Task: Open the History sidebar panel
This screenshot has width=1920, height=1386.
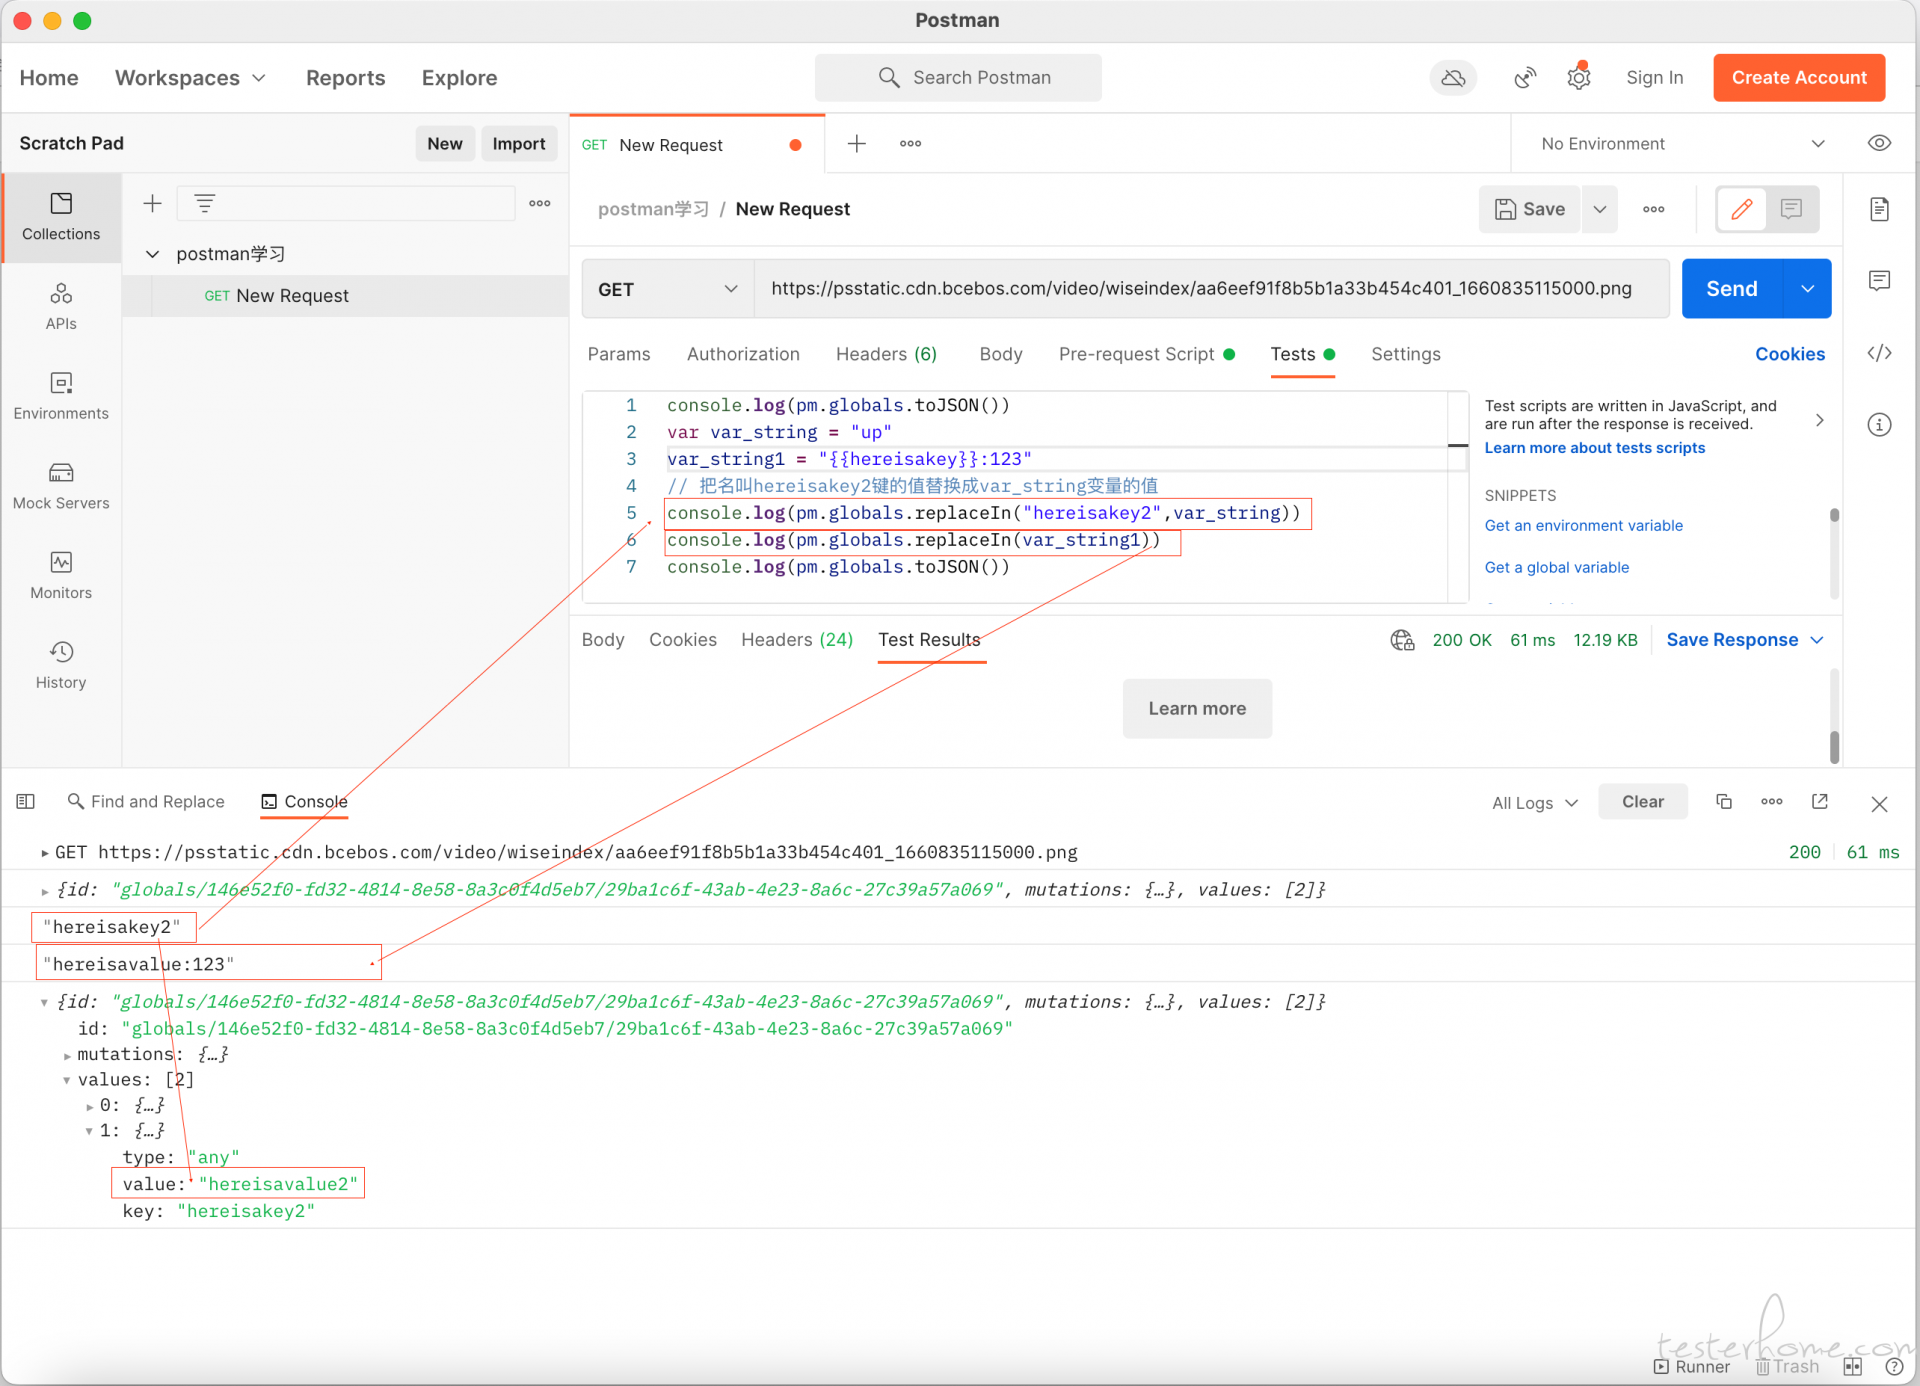Action: click(x=61, y=667)
